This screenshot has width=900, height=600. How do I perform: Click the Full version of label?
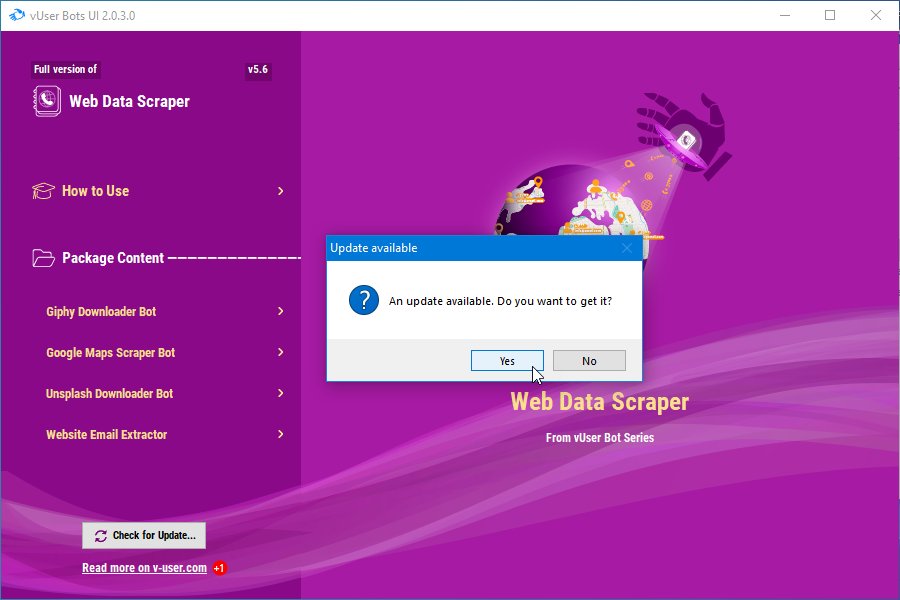tap(65, 69)
